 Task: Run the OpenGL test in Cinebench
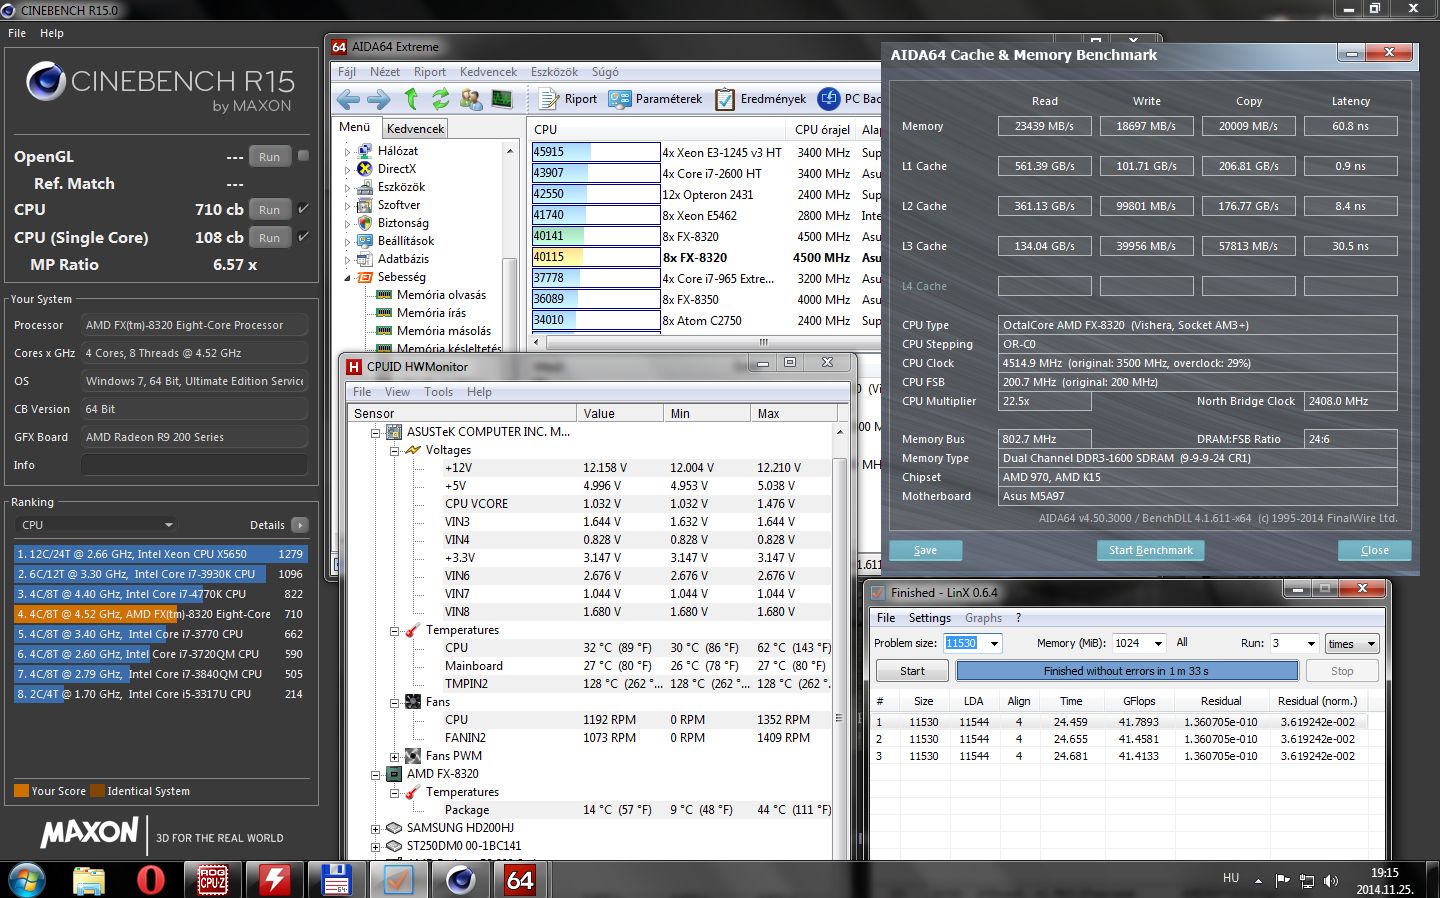click(x=269, y=157)
